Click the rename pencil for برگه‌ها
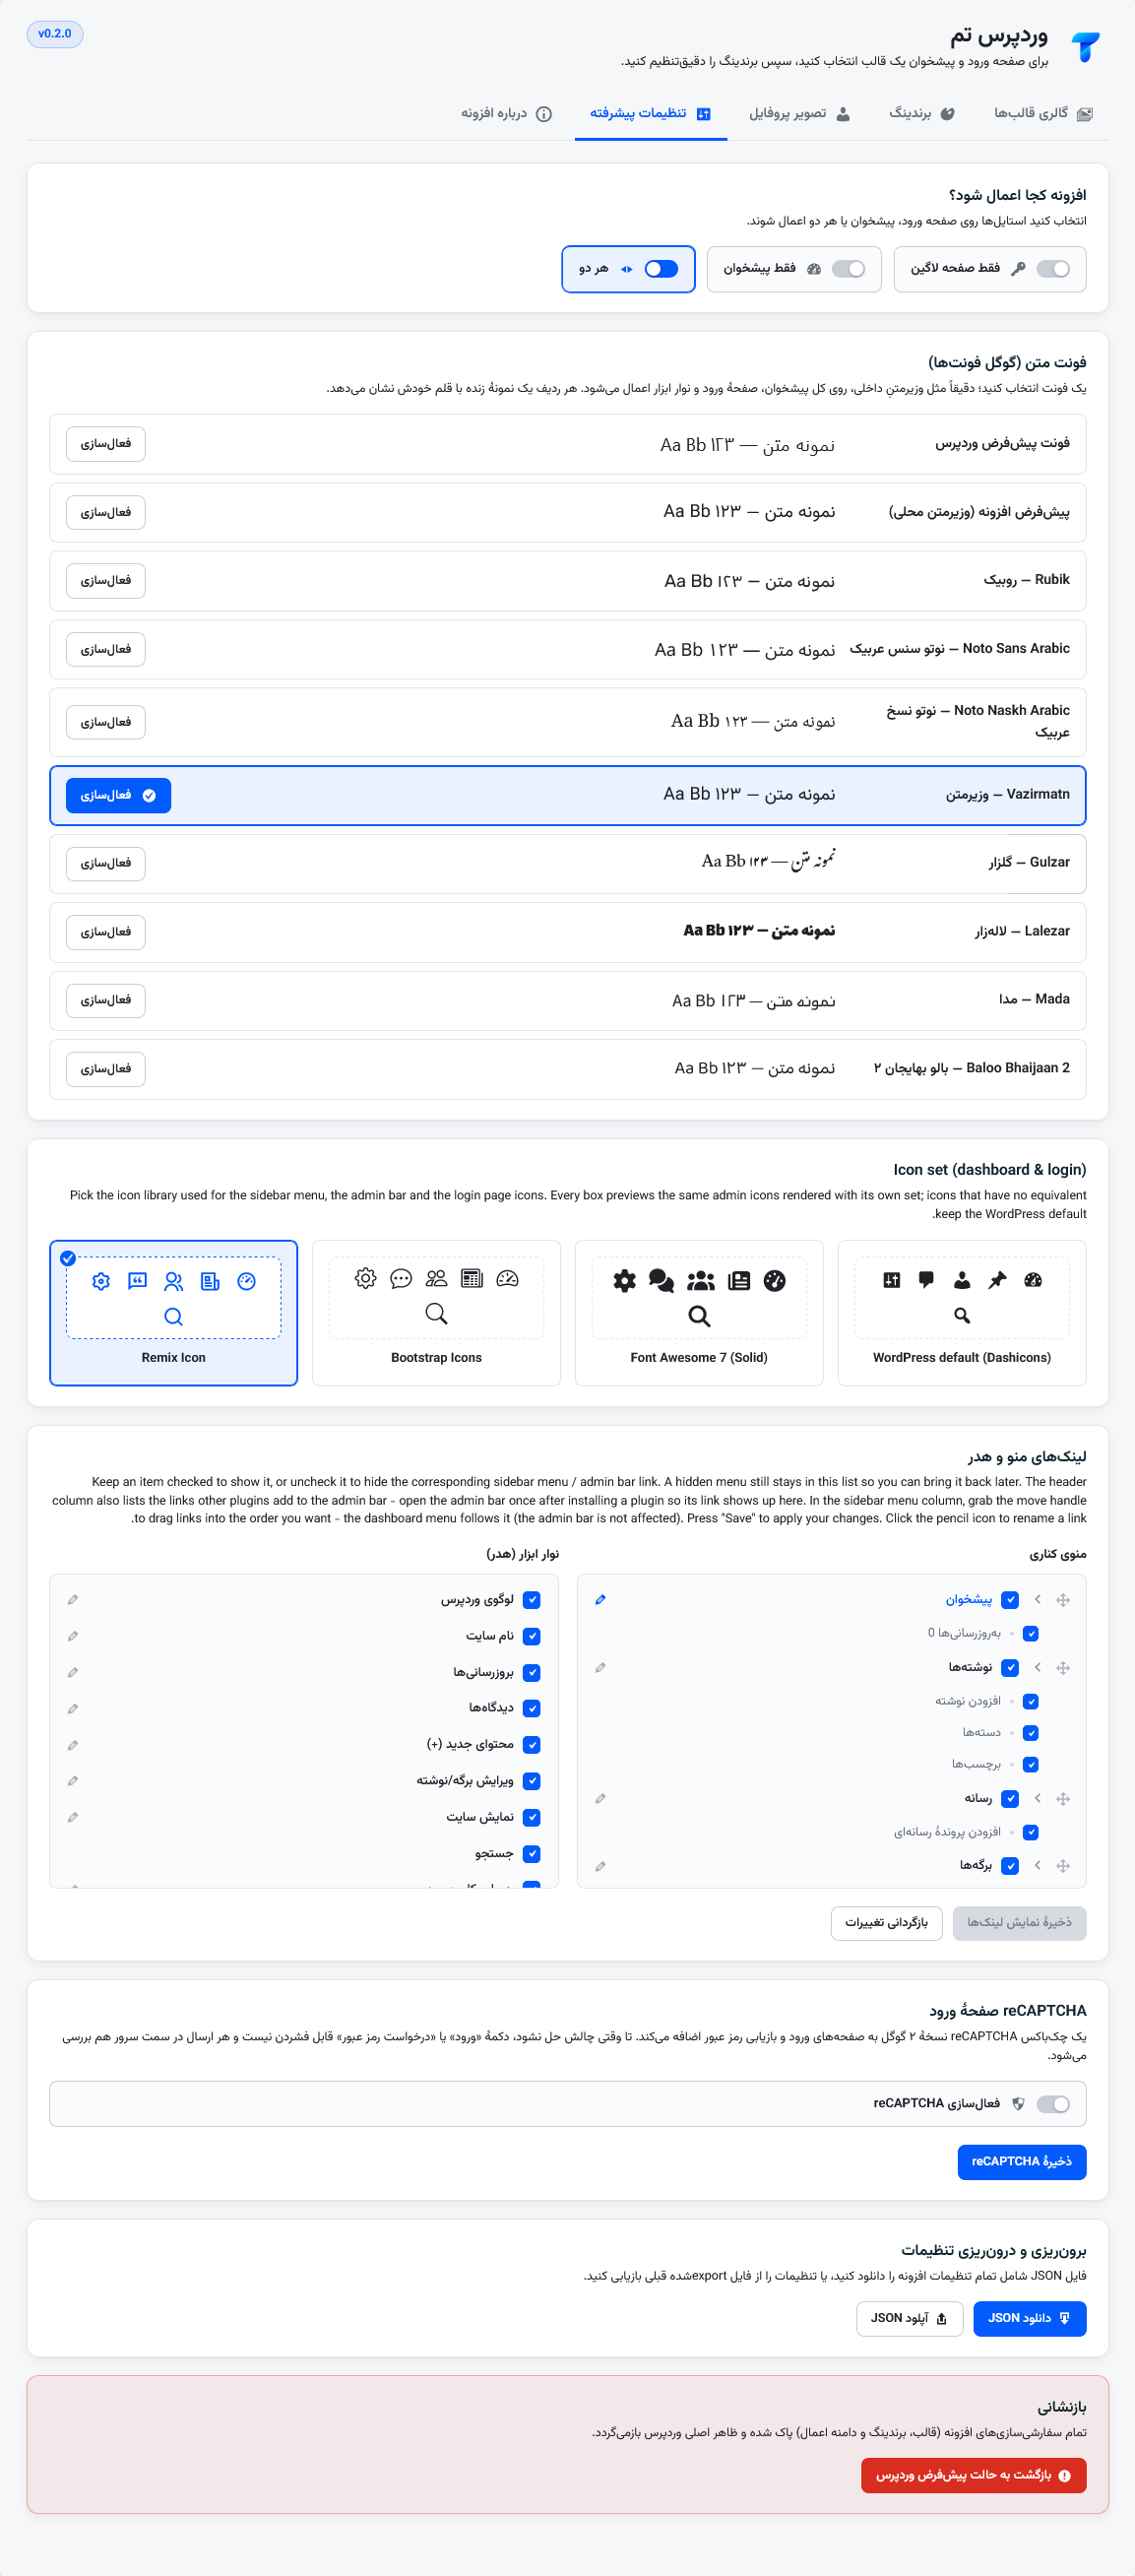 (x=600, y=1866)
